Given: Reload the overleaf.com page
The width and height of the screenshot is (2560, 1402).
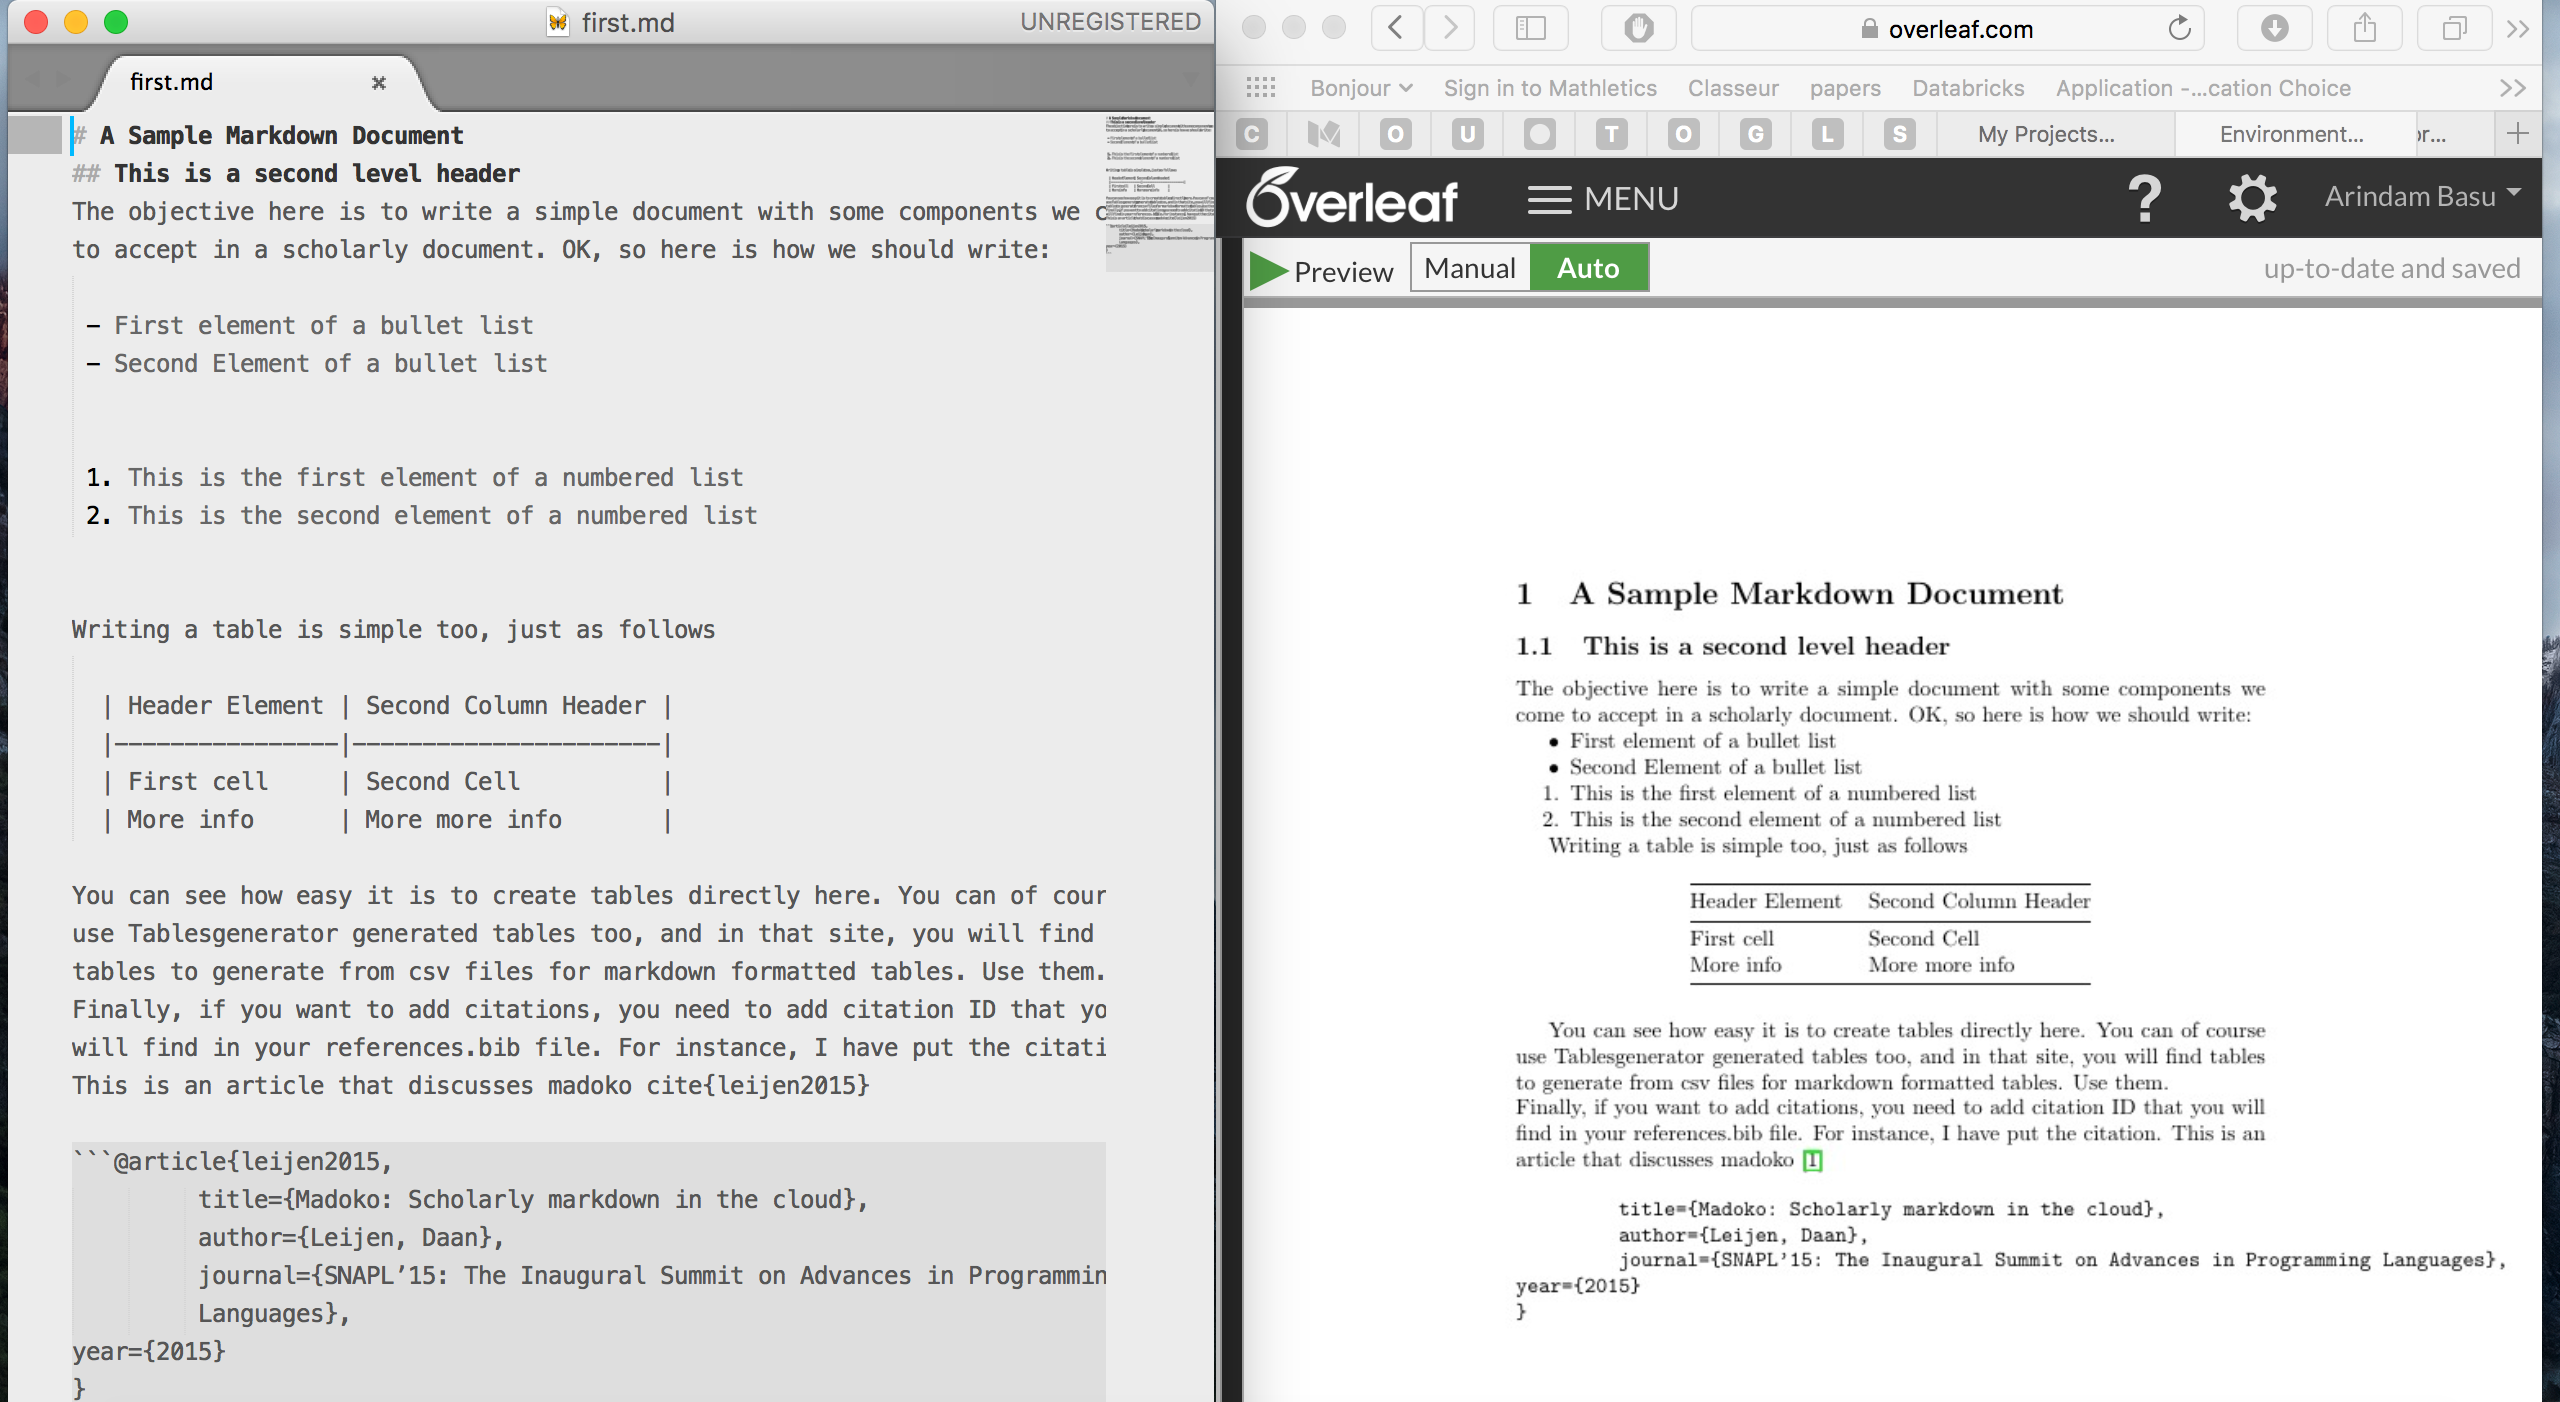Looking at the screenshot, I should (2178, 28).
